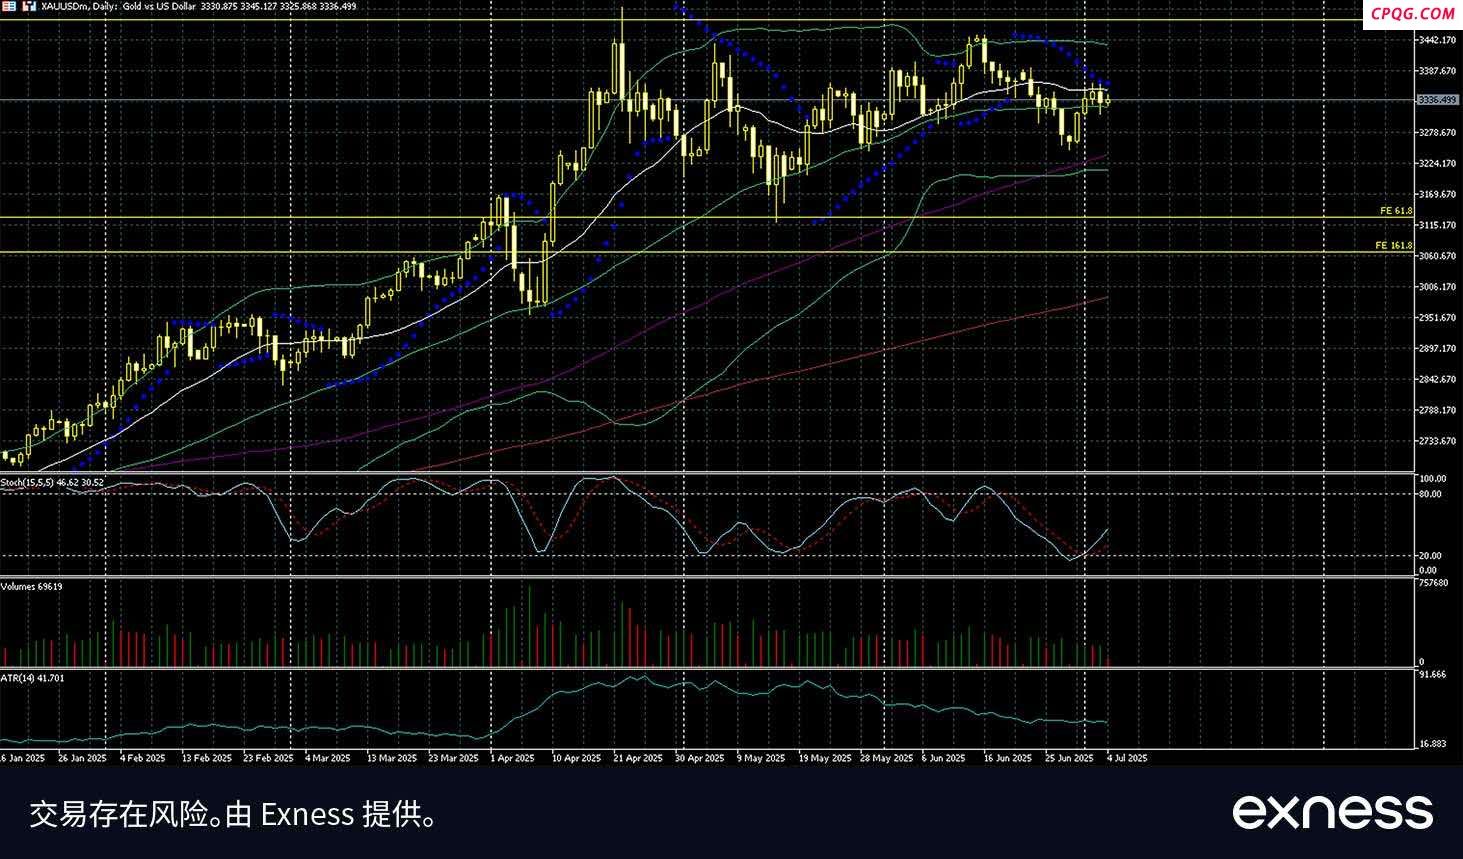Click the 25 Jun 2025 date label
This screenshot has width=1463, height=859.
click(x=1069, y=758)
